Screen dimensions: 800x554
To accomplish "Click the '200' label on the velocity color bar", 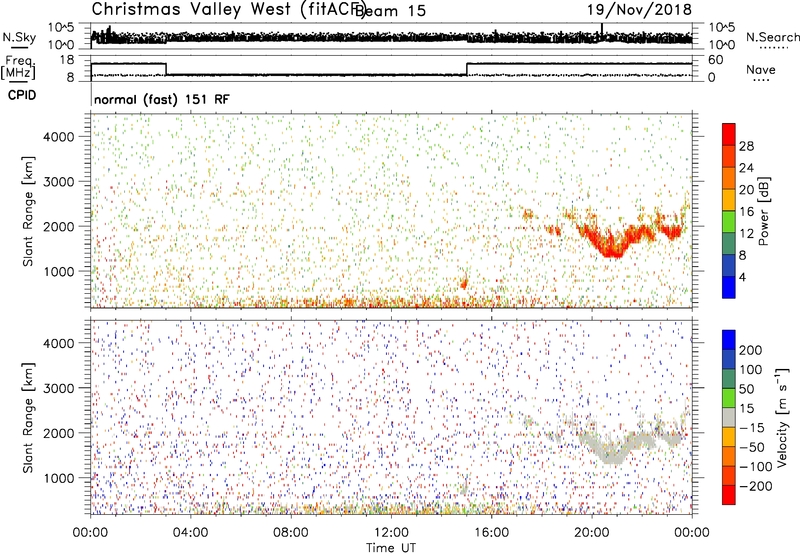I will [750, 350].
